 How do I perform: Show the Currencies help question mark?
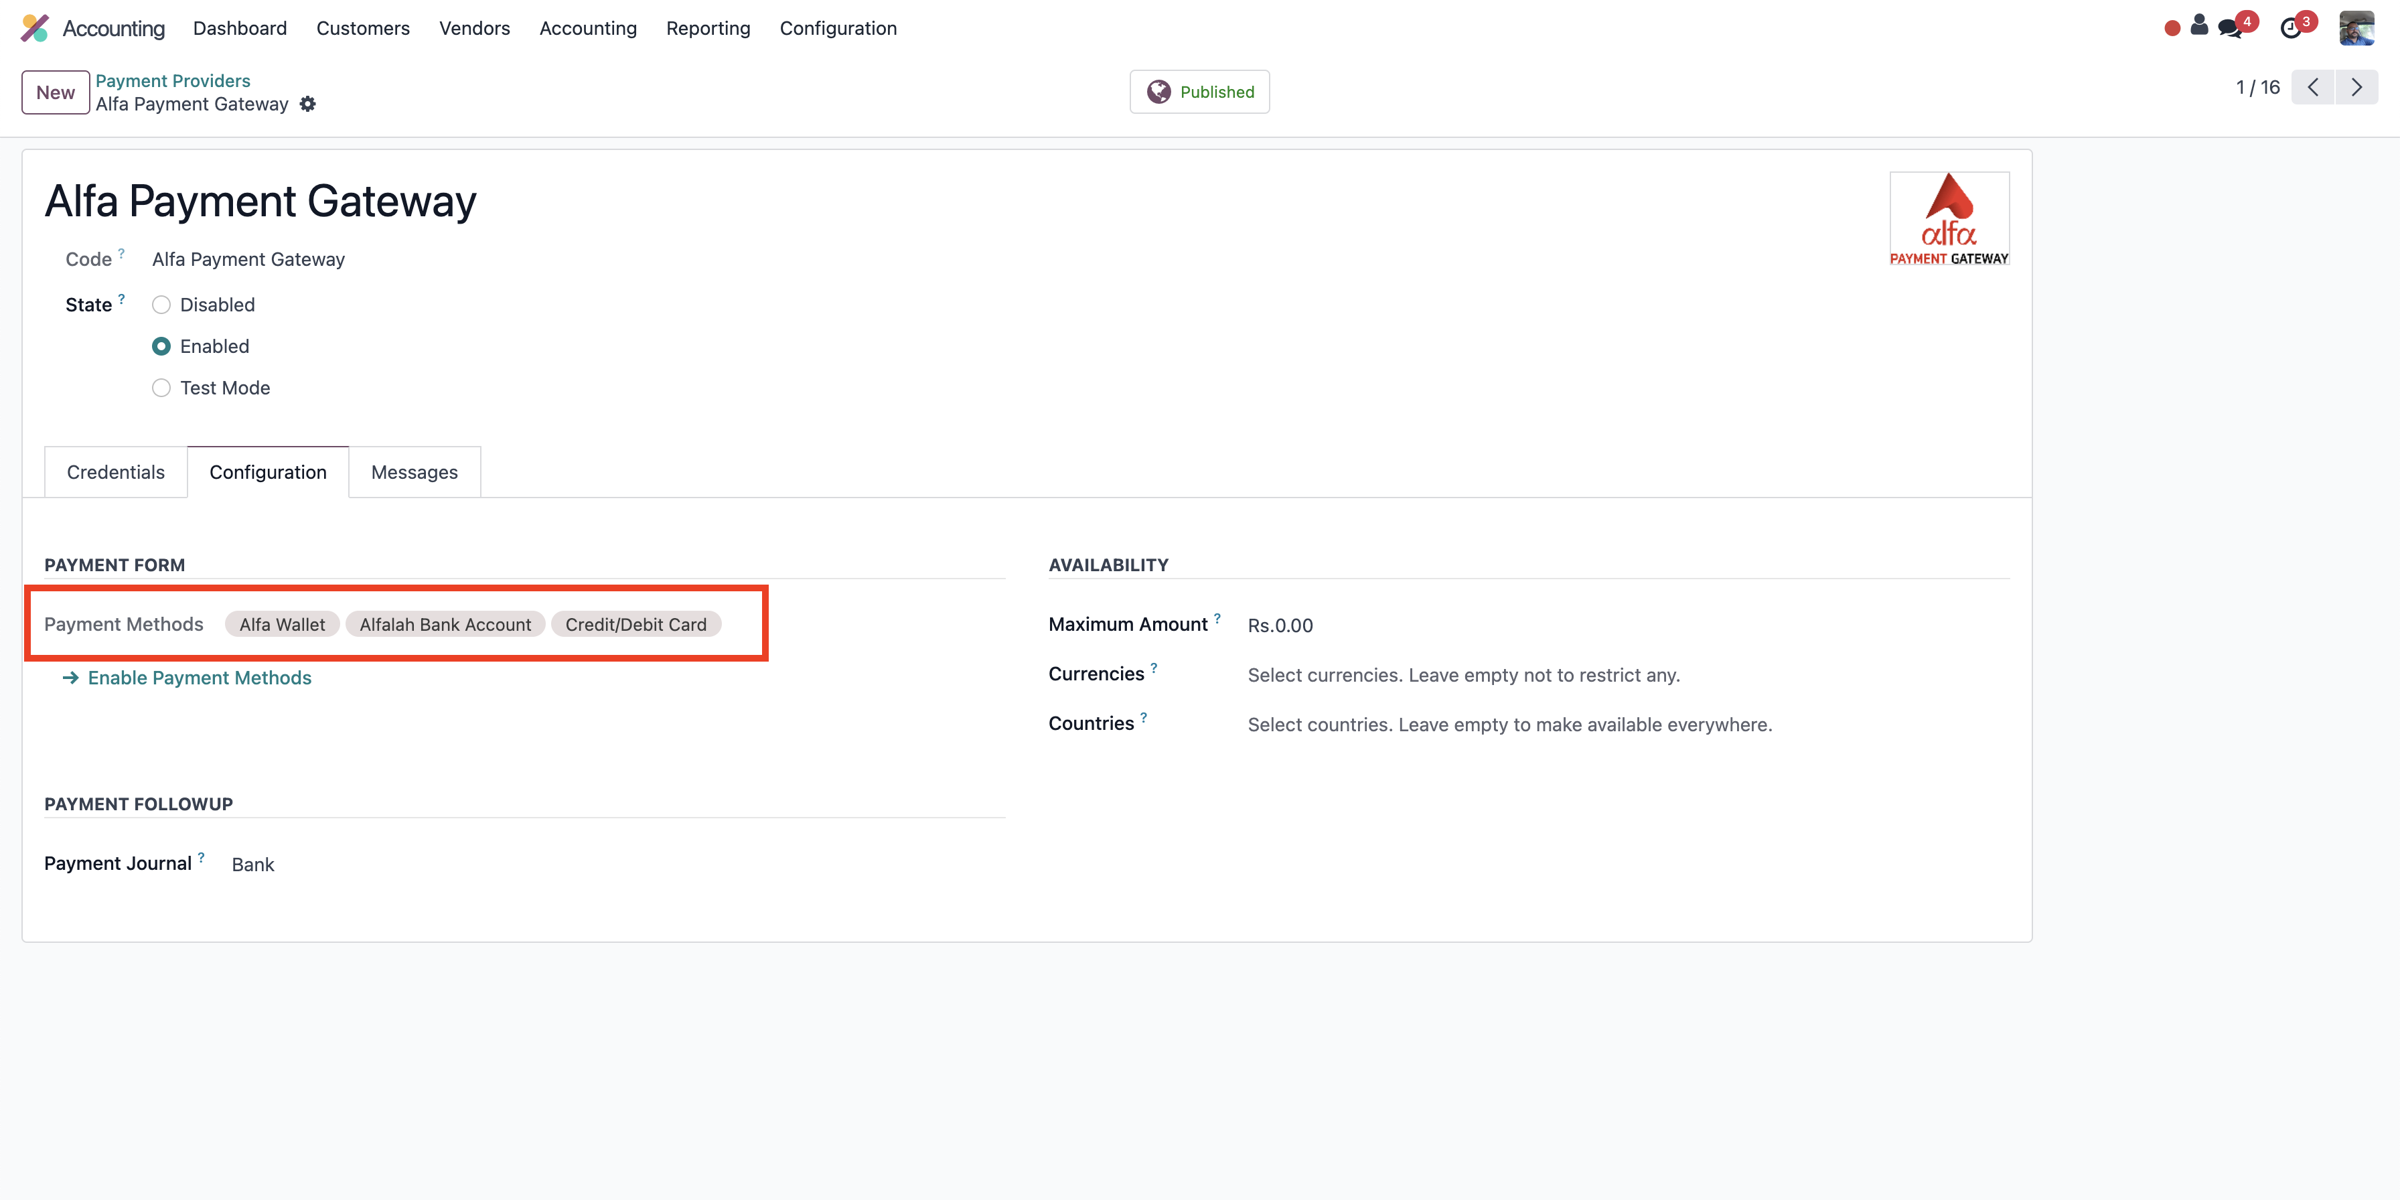(1153, 668)
